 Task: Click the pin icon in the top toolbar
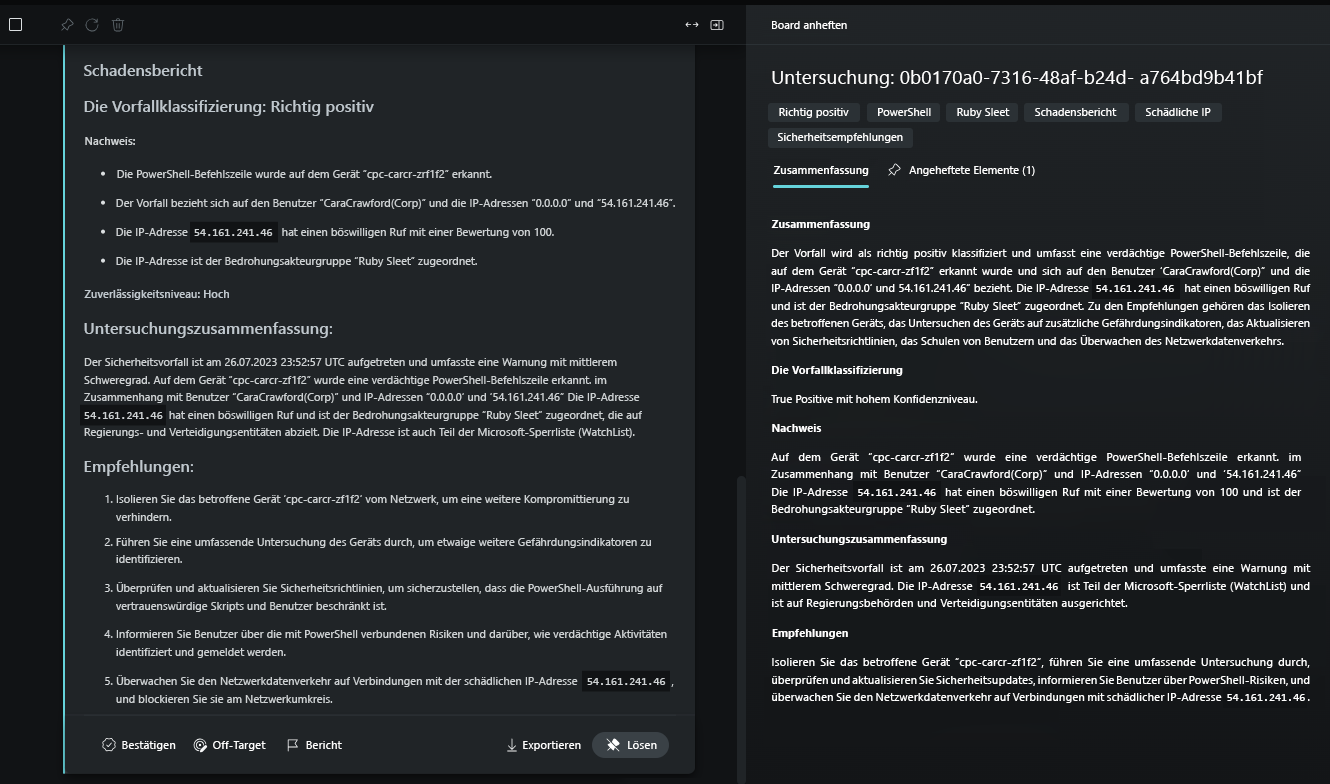[67, 25]
